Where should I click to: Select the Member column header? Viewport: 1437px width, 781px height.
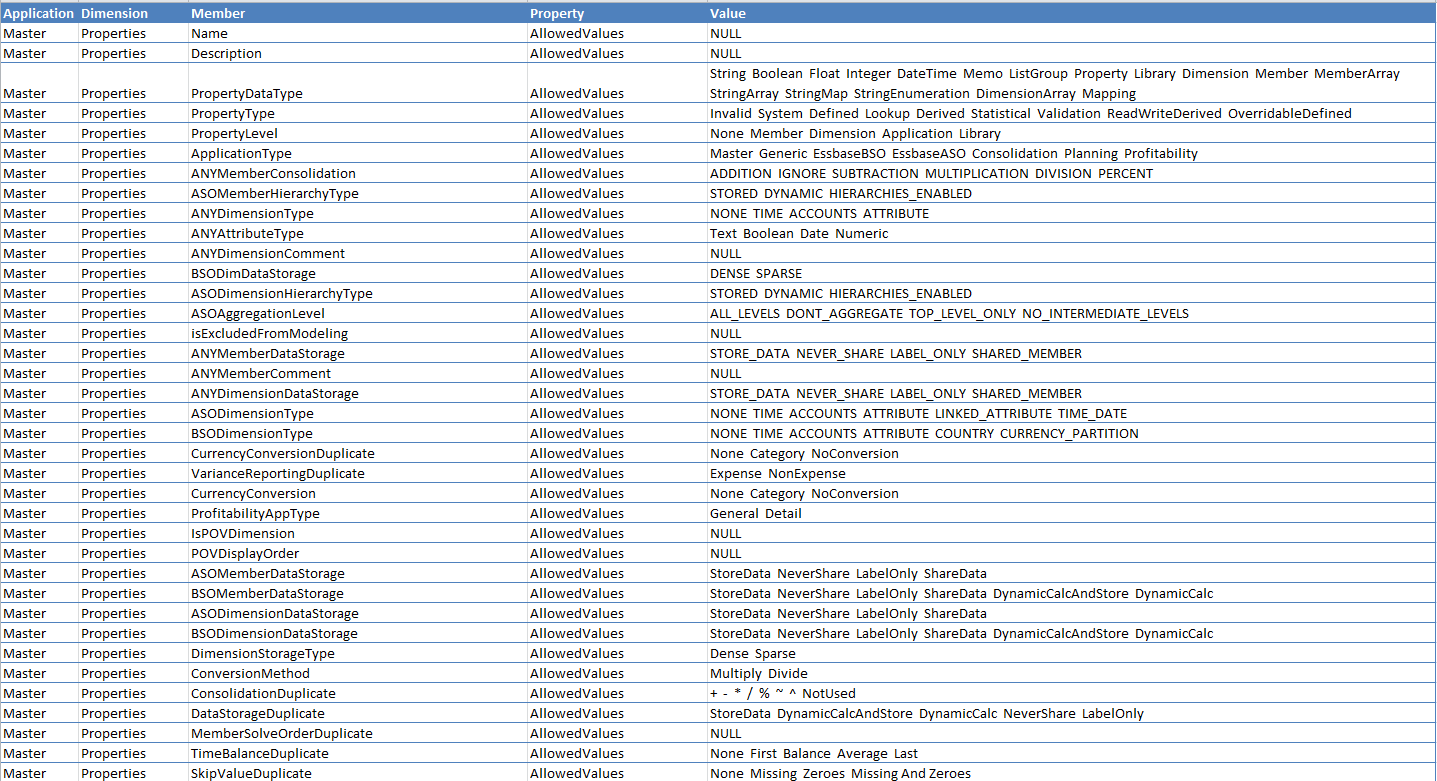[357, 14]
